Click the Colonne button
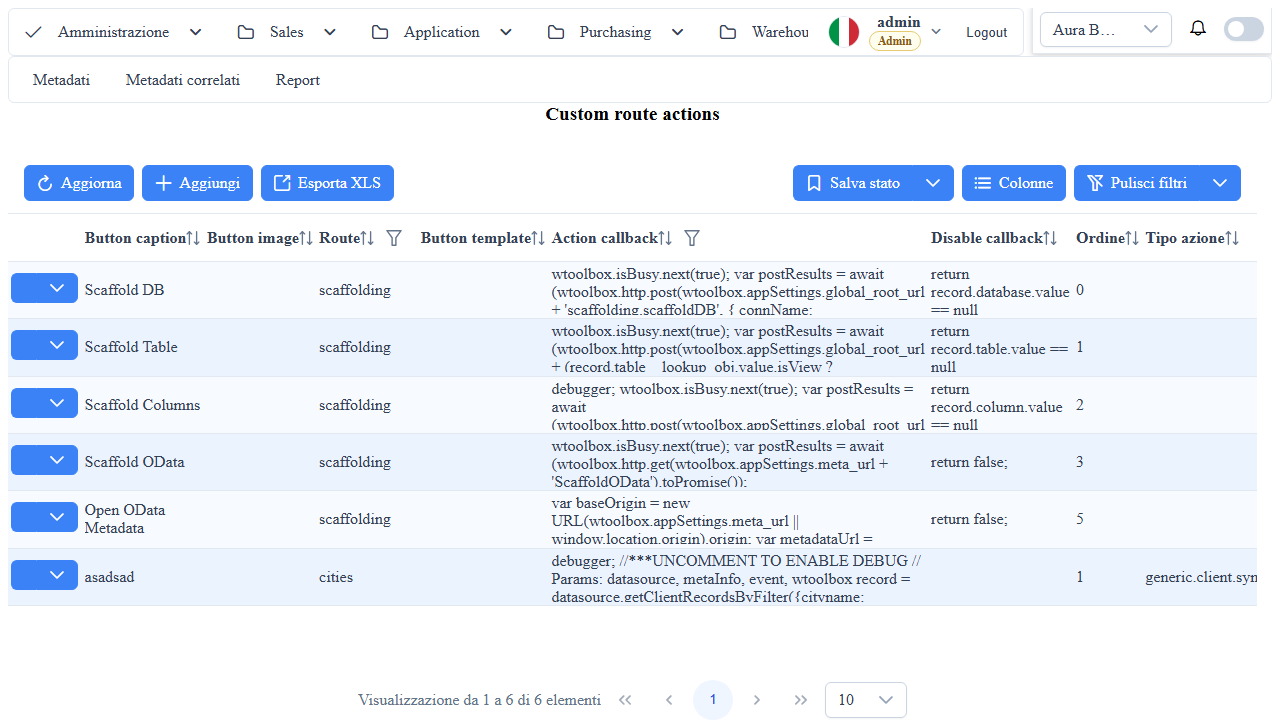Viewport: 1280px width, 728px height. coord(1014,183)
